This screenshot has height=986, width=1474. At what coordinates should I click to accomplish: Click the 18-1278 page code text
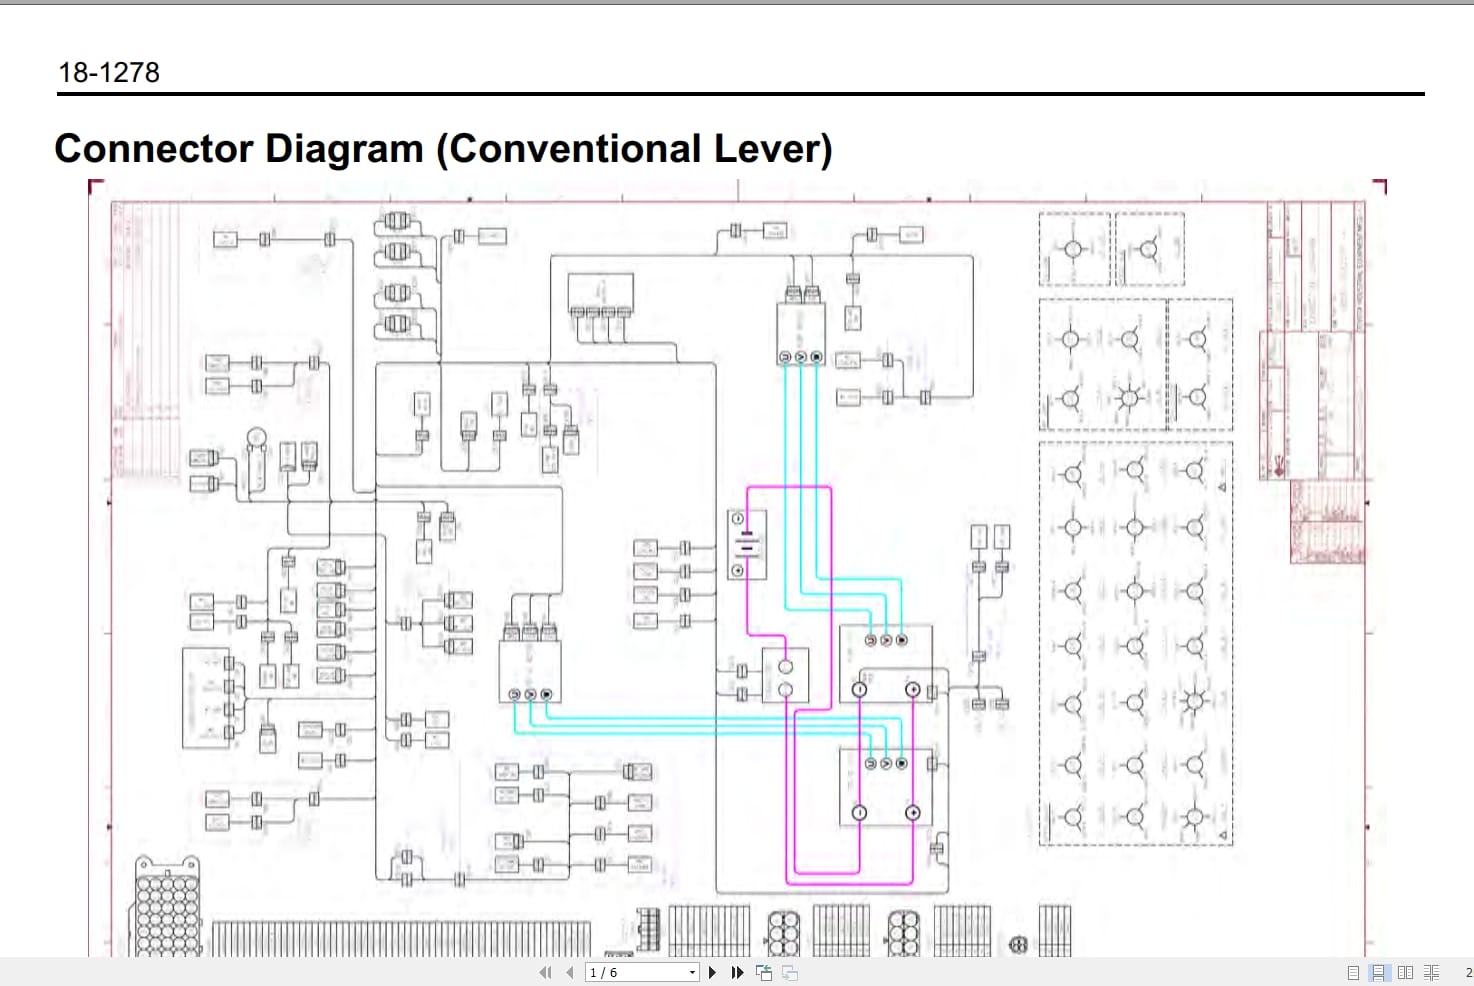(x=109, y=72)
